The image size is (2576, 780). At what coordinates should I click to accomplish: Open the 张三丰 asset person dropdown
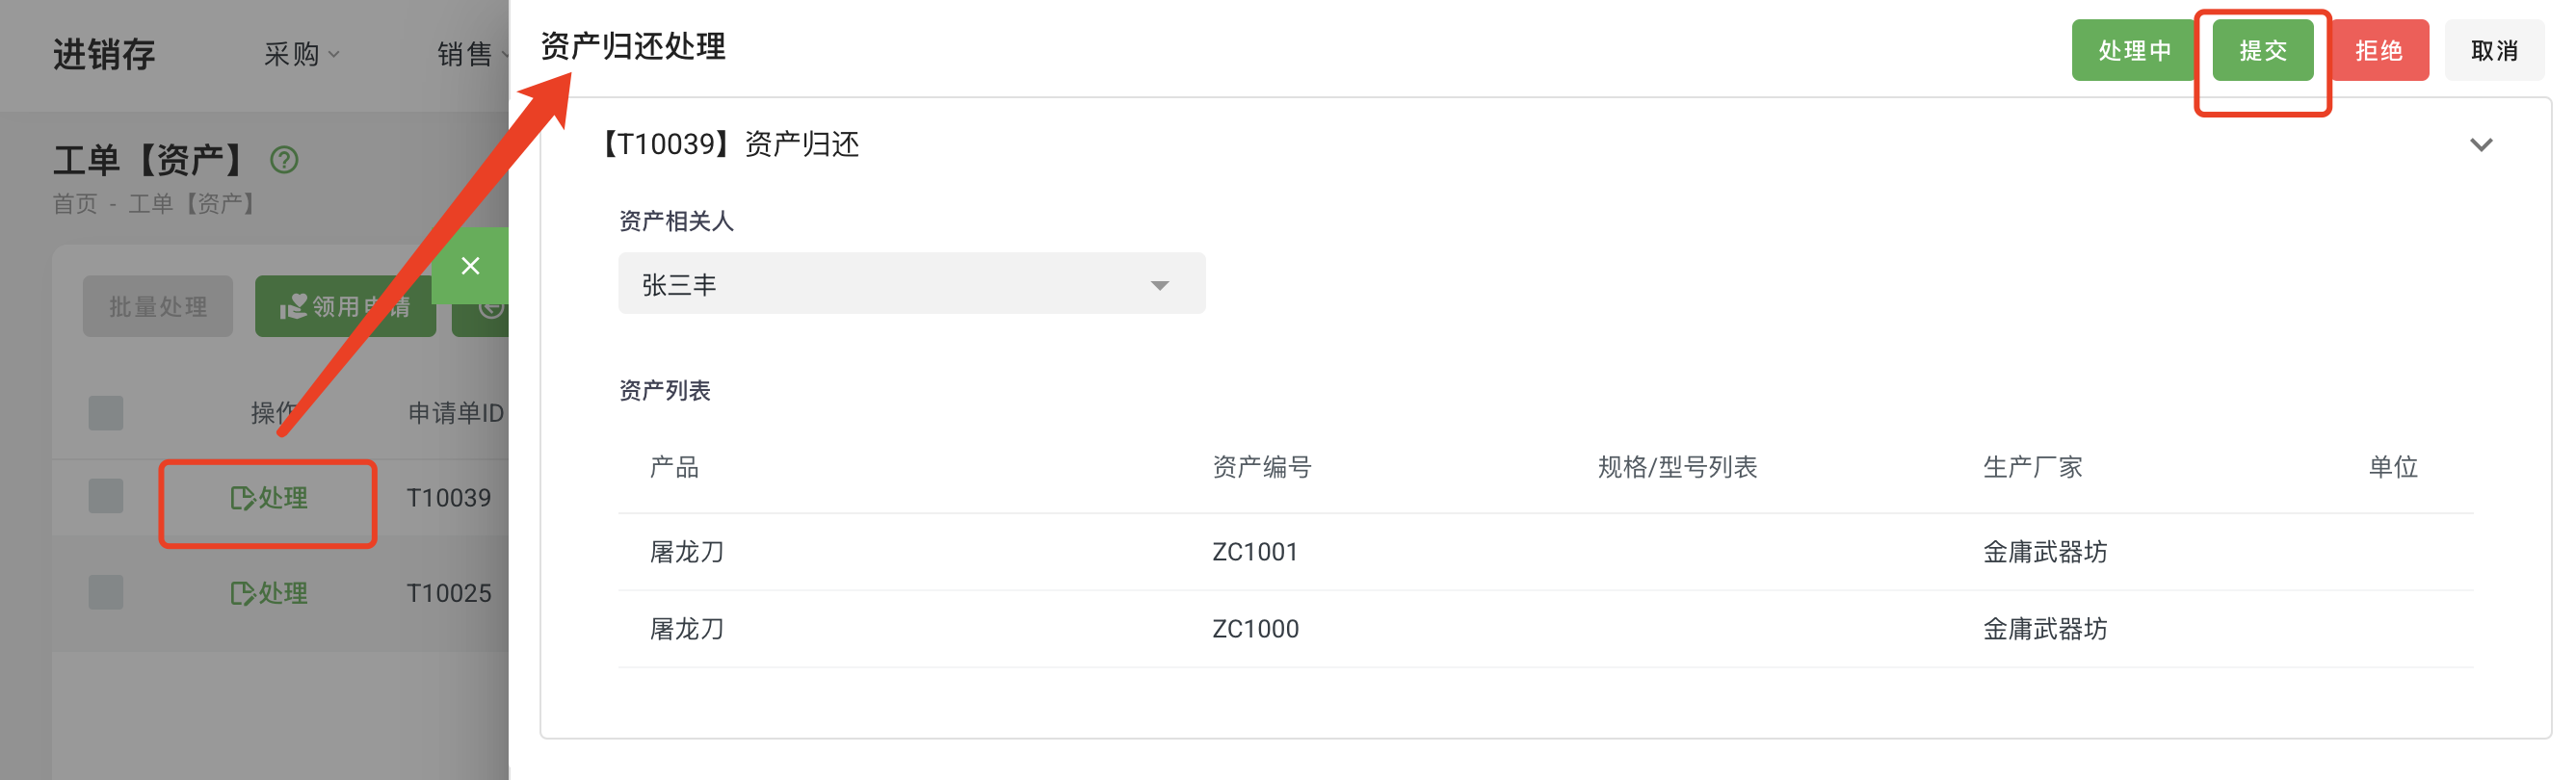click(911, 284)
